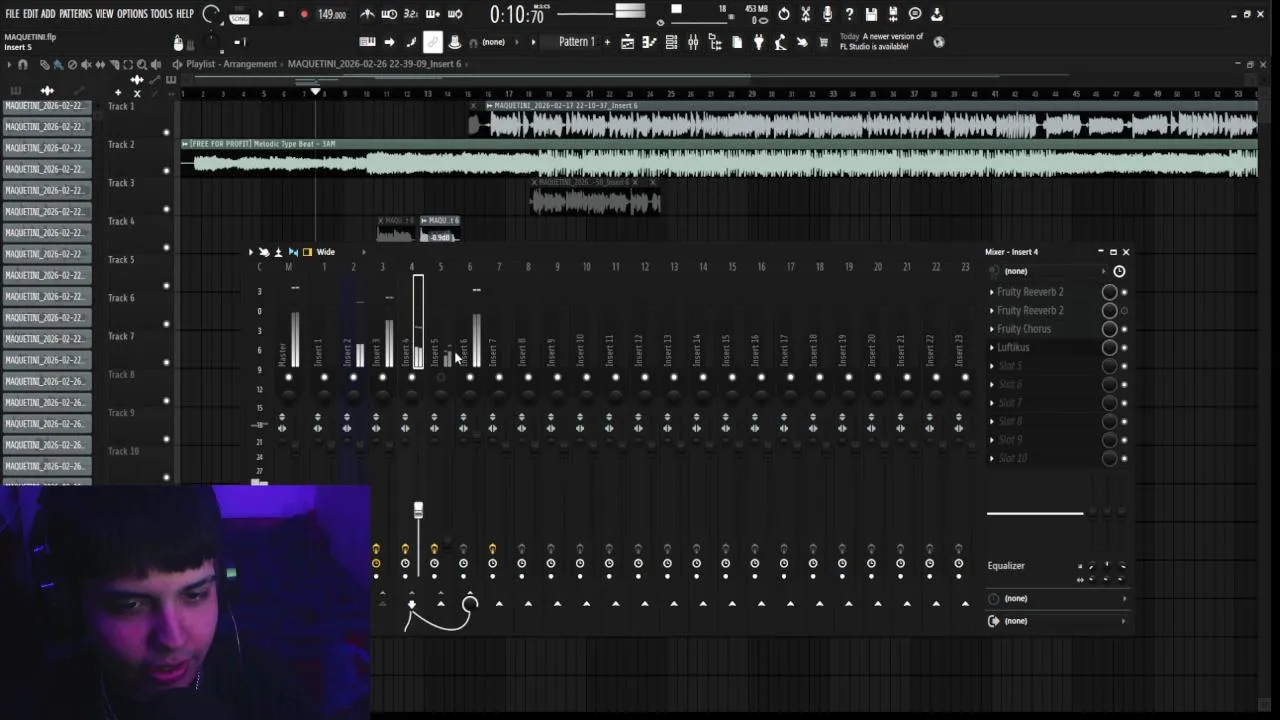Open the audio editor scissors icon
Viewport: 1280px width, 720px height.
[x=805, y=14]
